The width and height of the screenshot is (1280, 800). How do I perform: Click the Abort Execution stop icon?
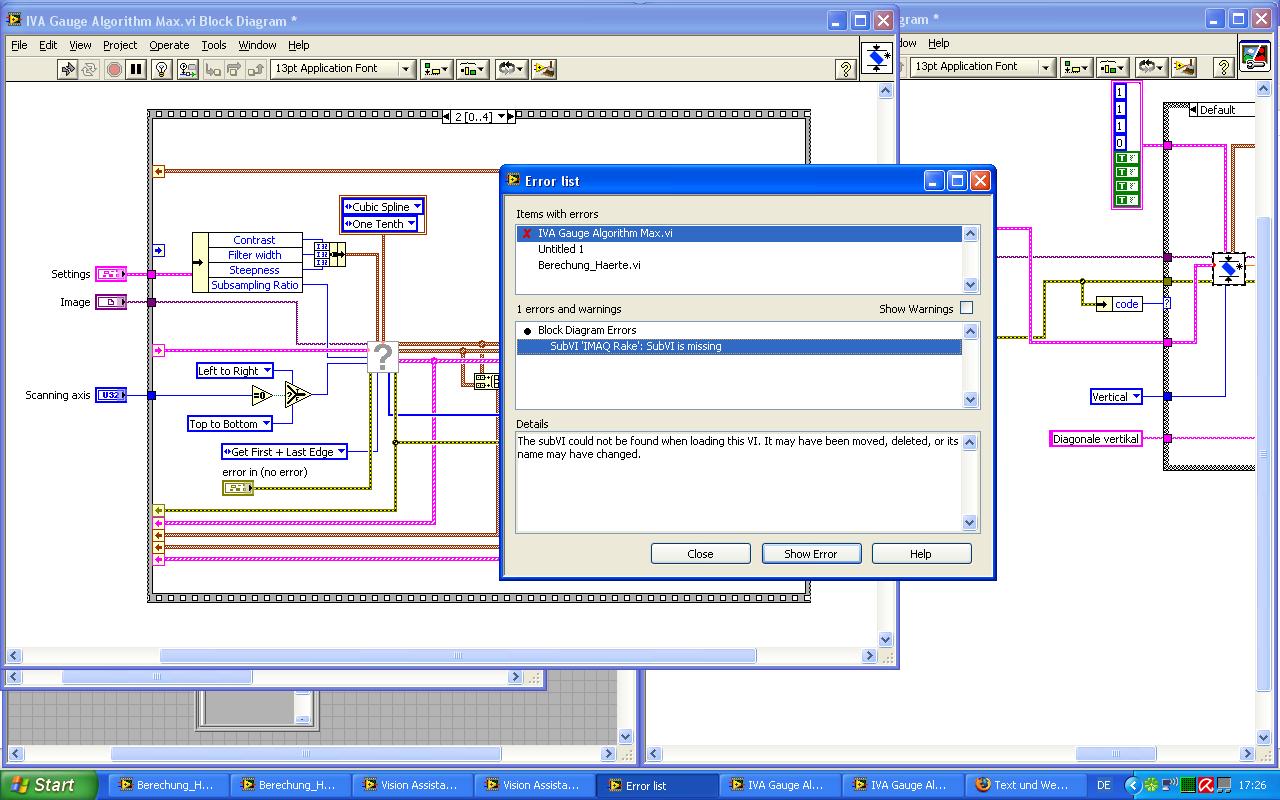[114, 69]
